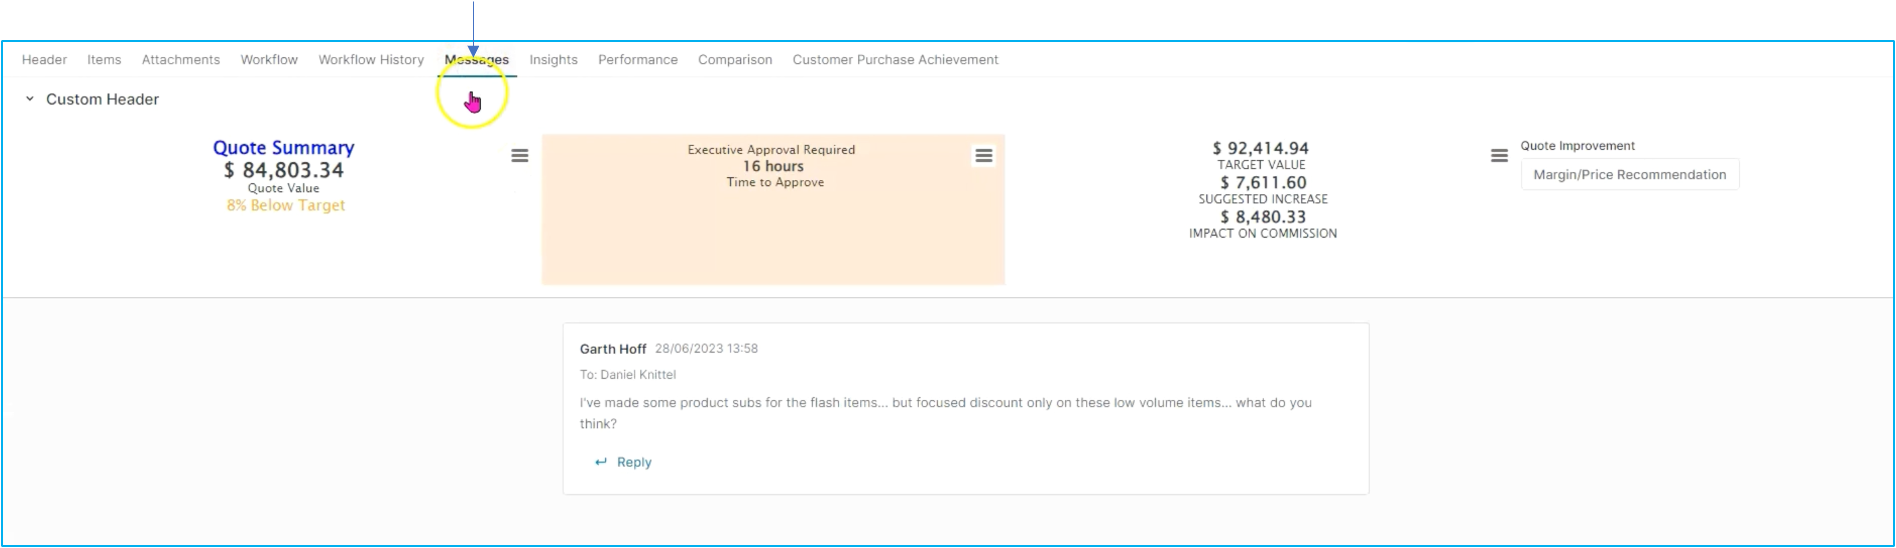This screenshot has height=548, width=1896.
Task: Click the Quote Improvement label
Action: pyautogui.click(x=1578, y=146)
